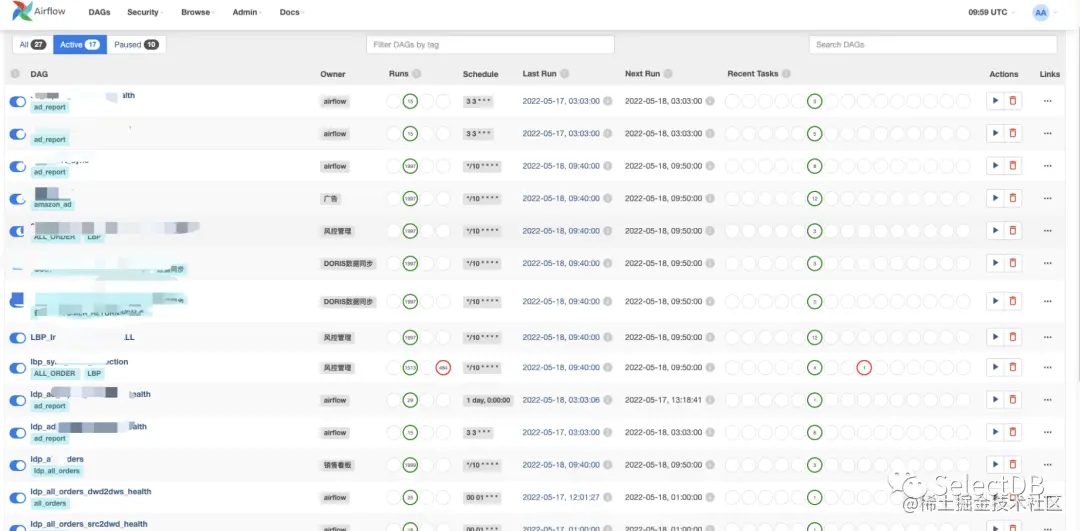Toggle the LBP_Ir DAG off
The width and height of the screenshot is (1080, 531).
(17, 337)
